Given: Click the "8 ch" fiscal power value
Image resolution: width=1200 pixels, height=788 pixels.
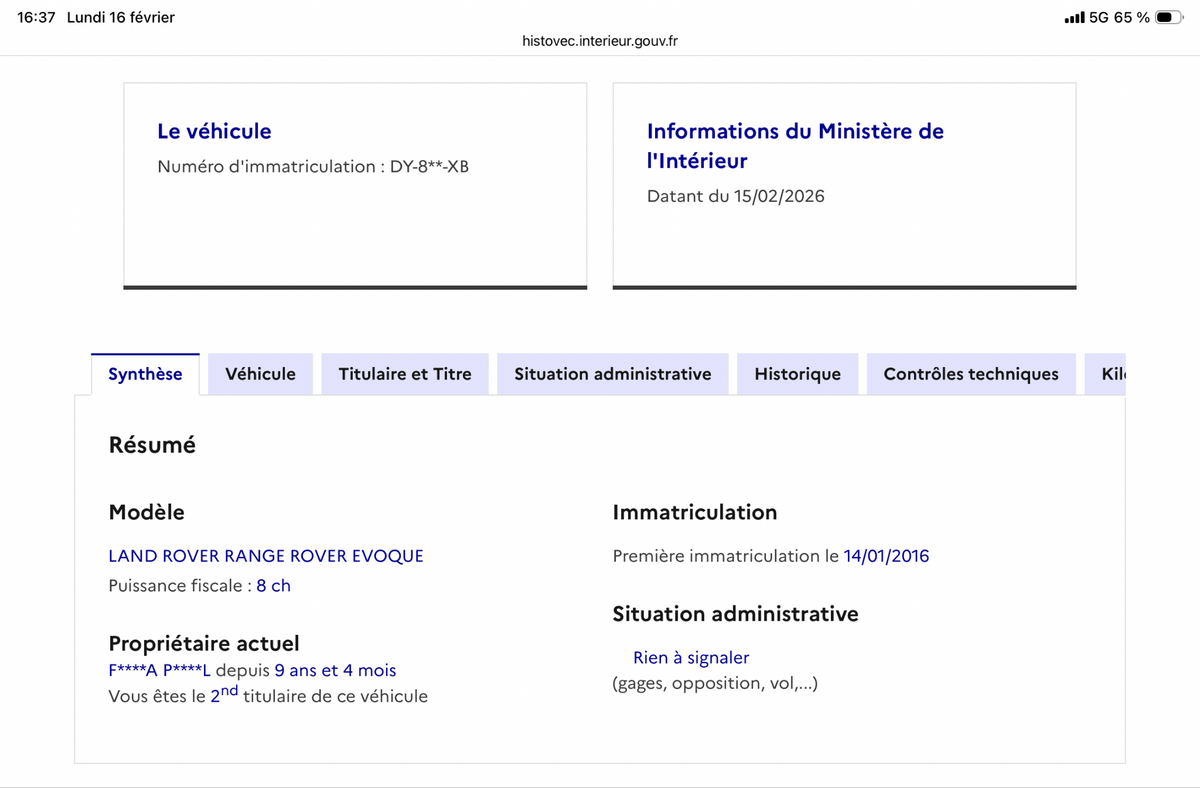Looking at the screenshot, I should pos(273,586).
